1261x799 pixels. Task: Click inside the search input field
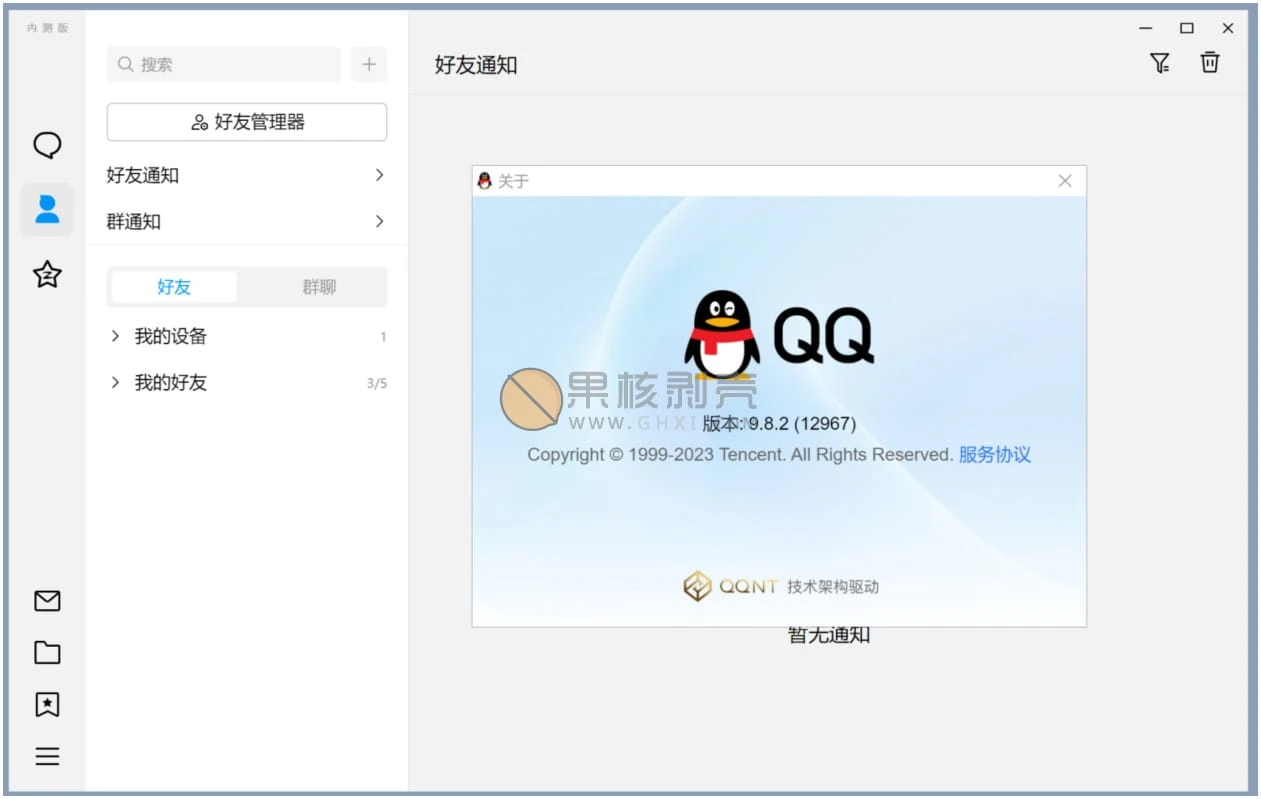tap(222, 64)
